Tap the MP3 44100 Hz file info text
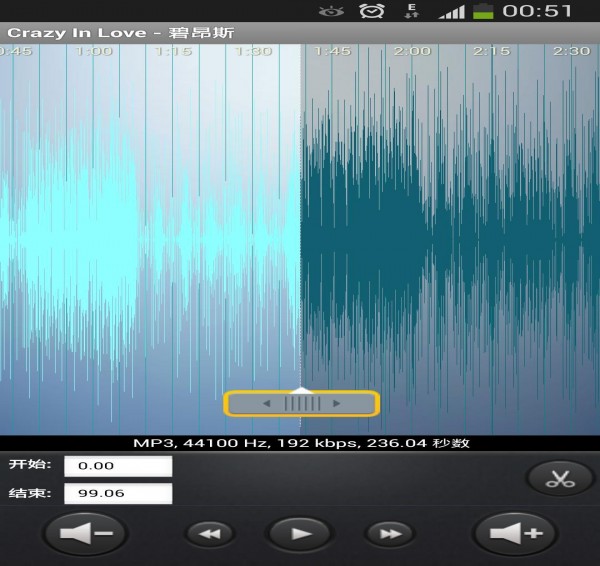600x566 pixels. [301, 443]
